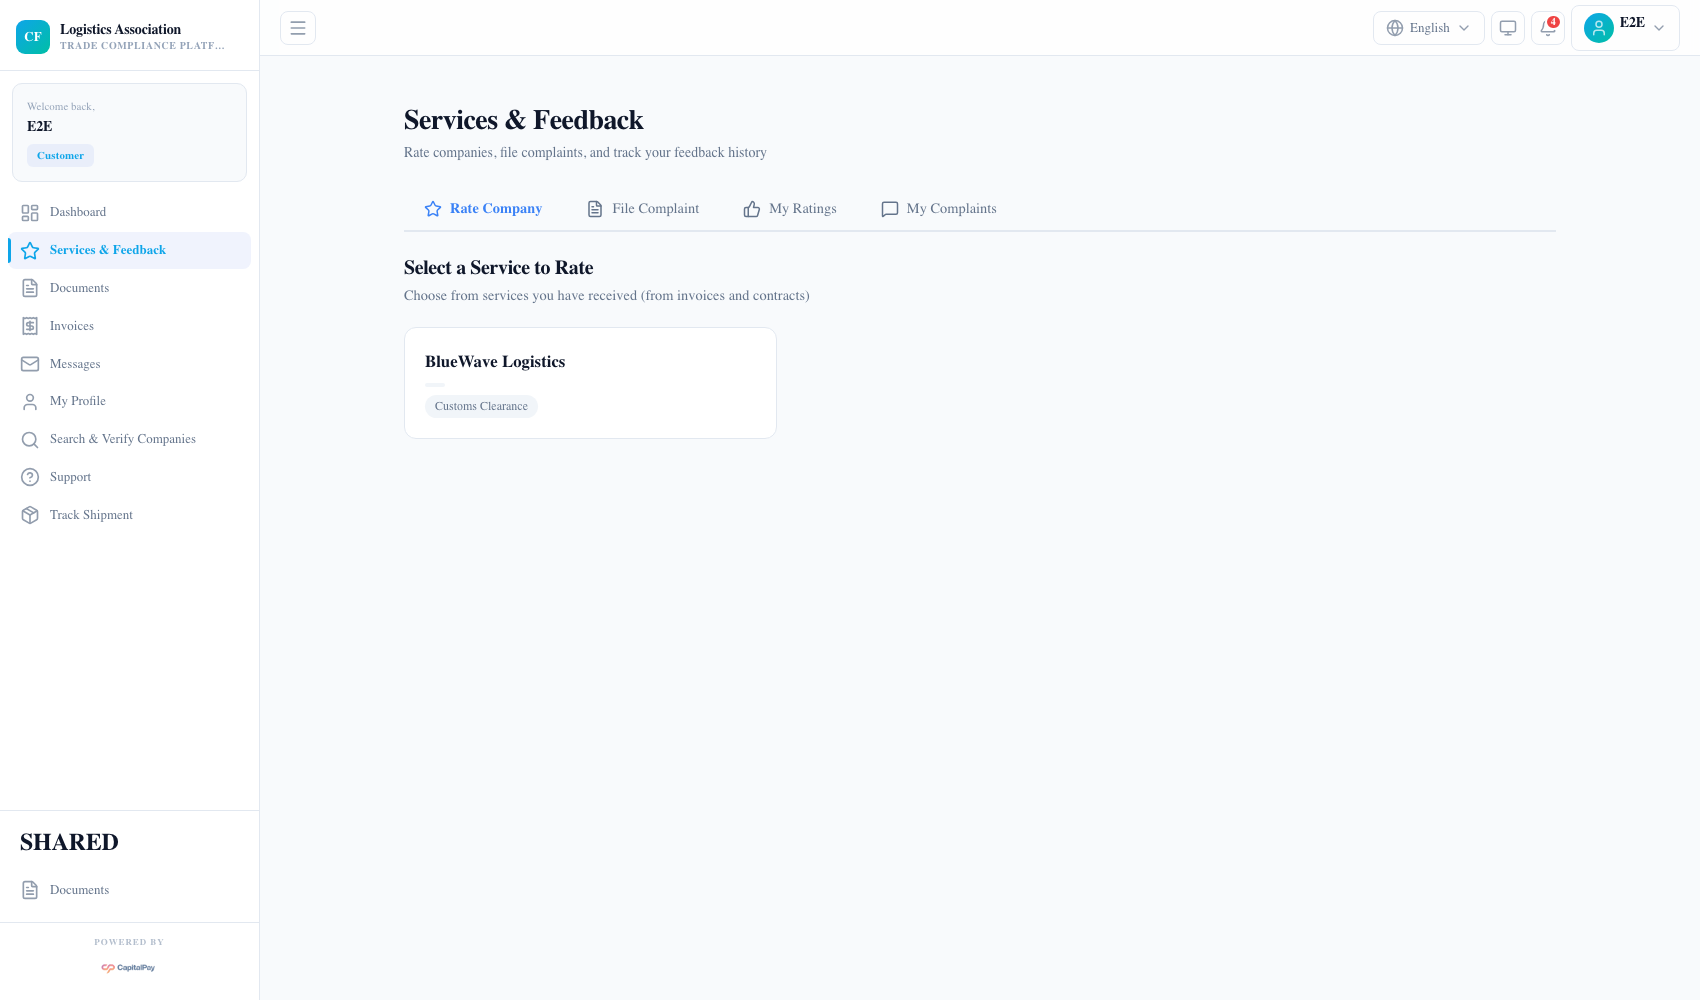
Task: Click the globe icon next to English
Action: tap(1394, 28)
